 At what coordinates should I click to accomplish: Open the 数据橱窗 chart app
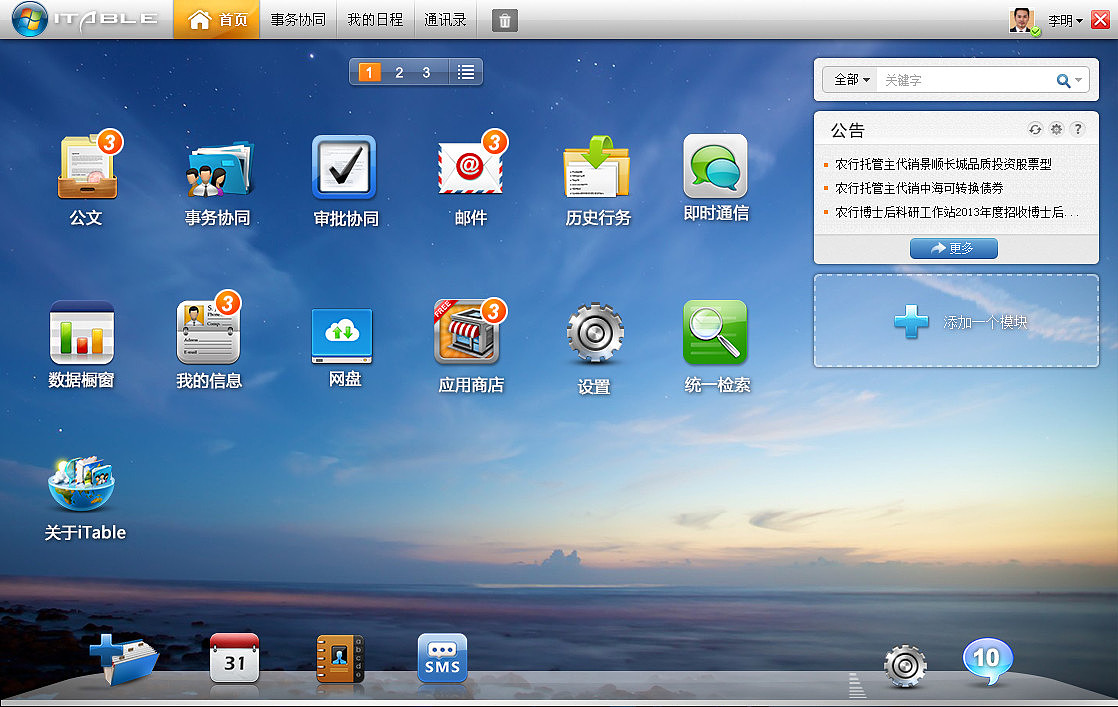81,333
